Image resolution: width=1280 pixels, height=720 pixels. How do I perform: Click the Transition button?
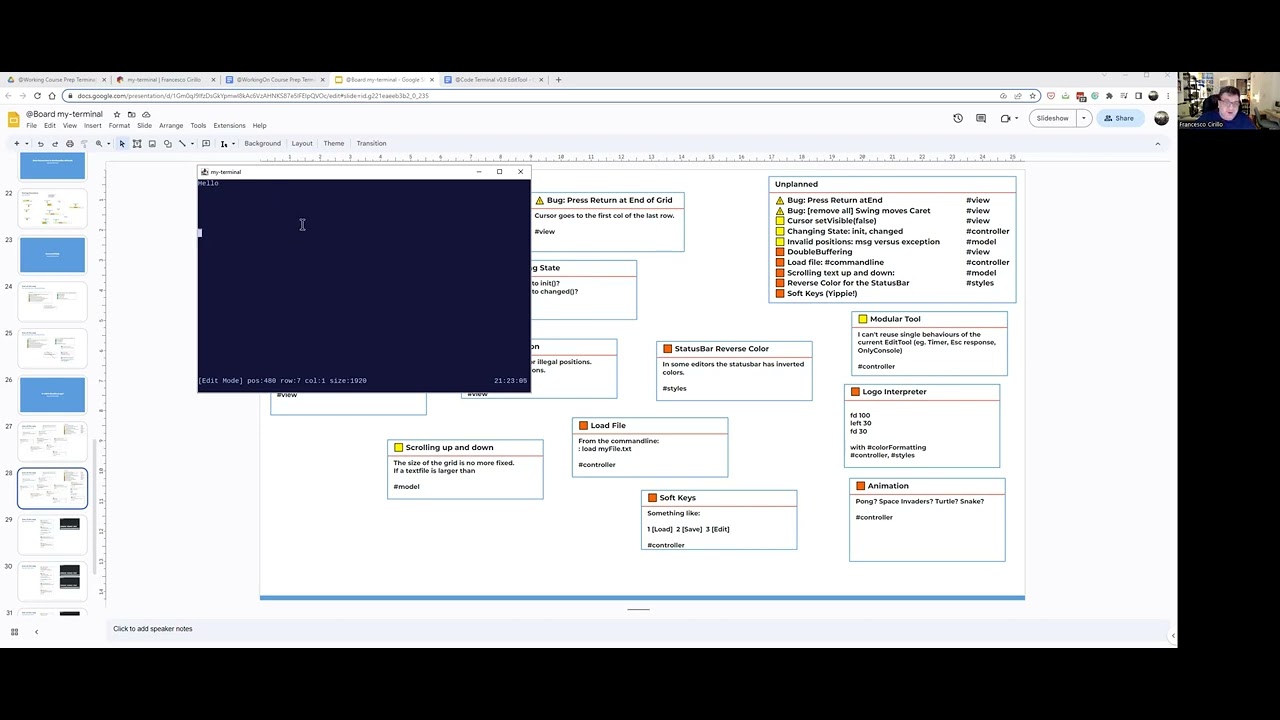[x=371, y=143]
